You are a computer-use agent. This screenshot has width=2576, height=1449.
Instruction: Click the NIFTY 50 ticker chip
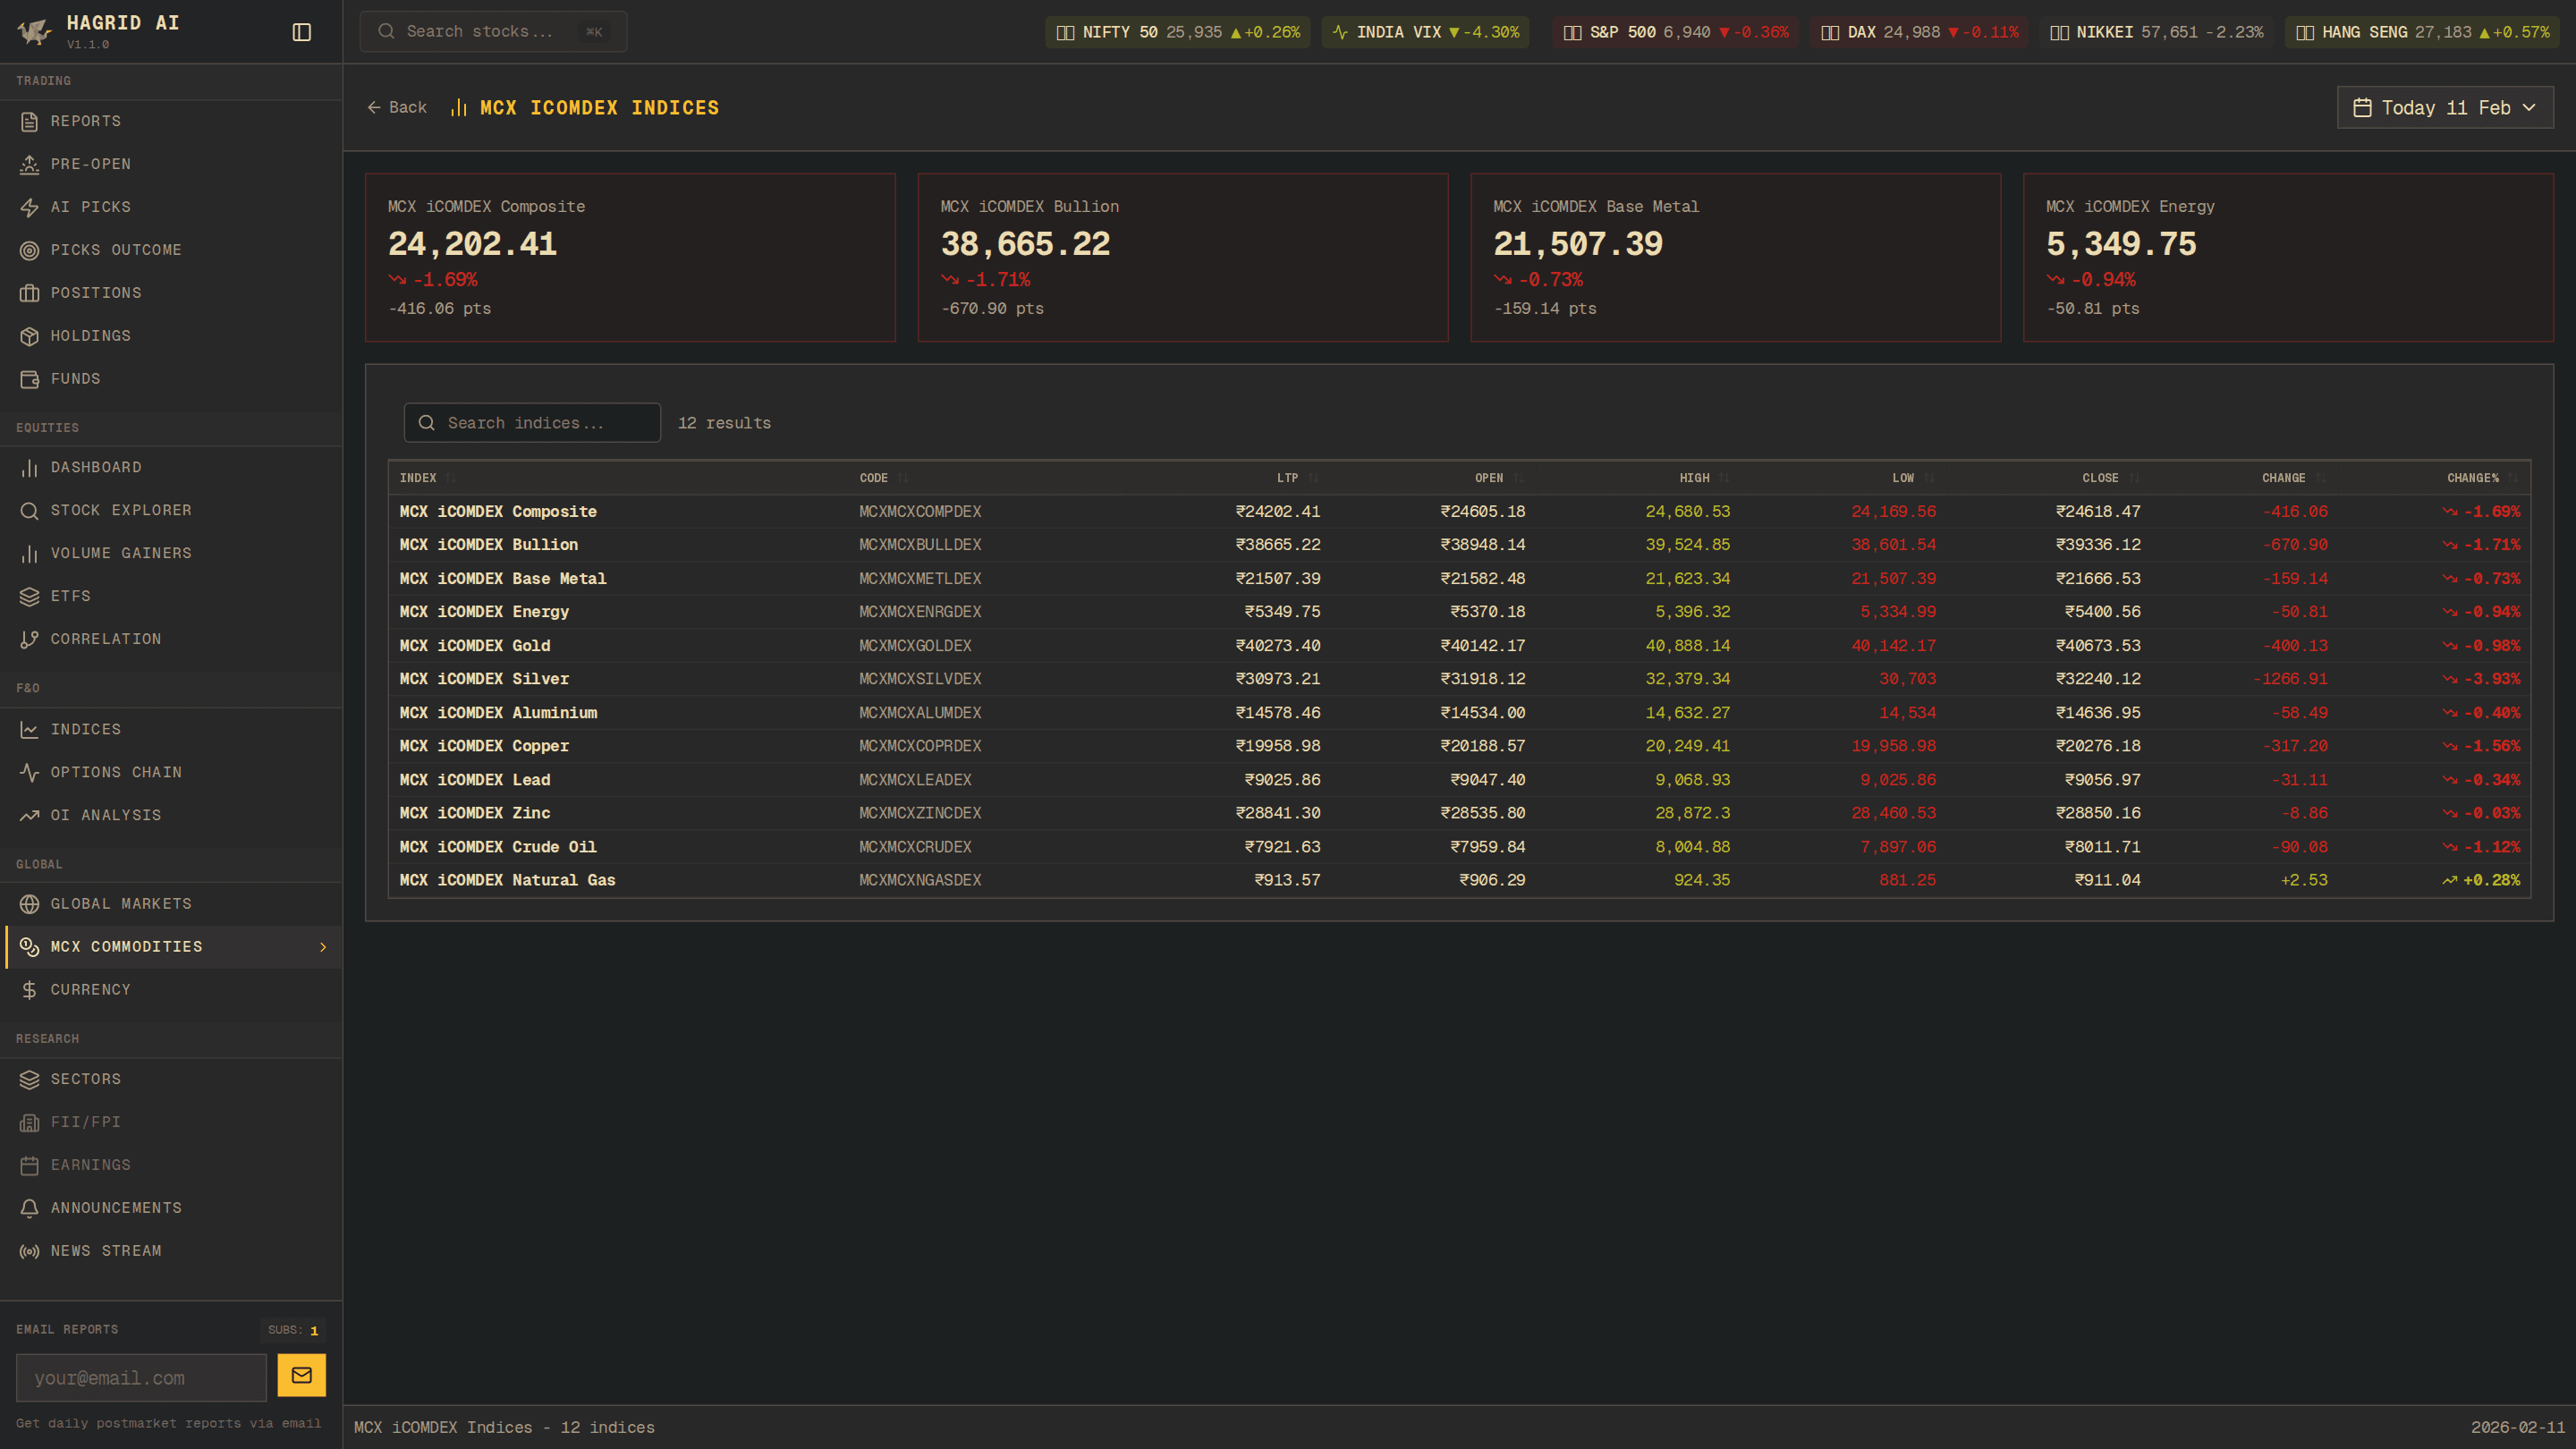pyautogui.click(x=1177, y=32)
